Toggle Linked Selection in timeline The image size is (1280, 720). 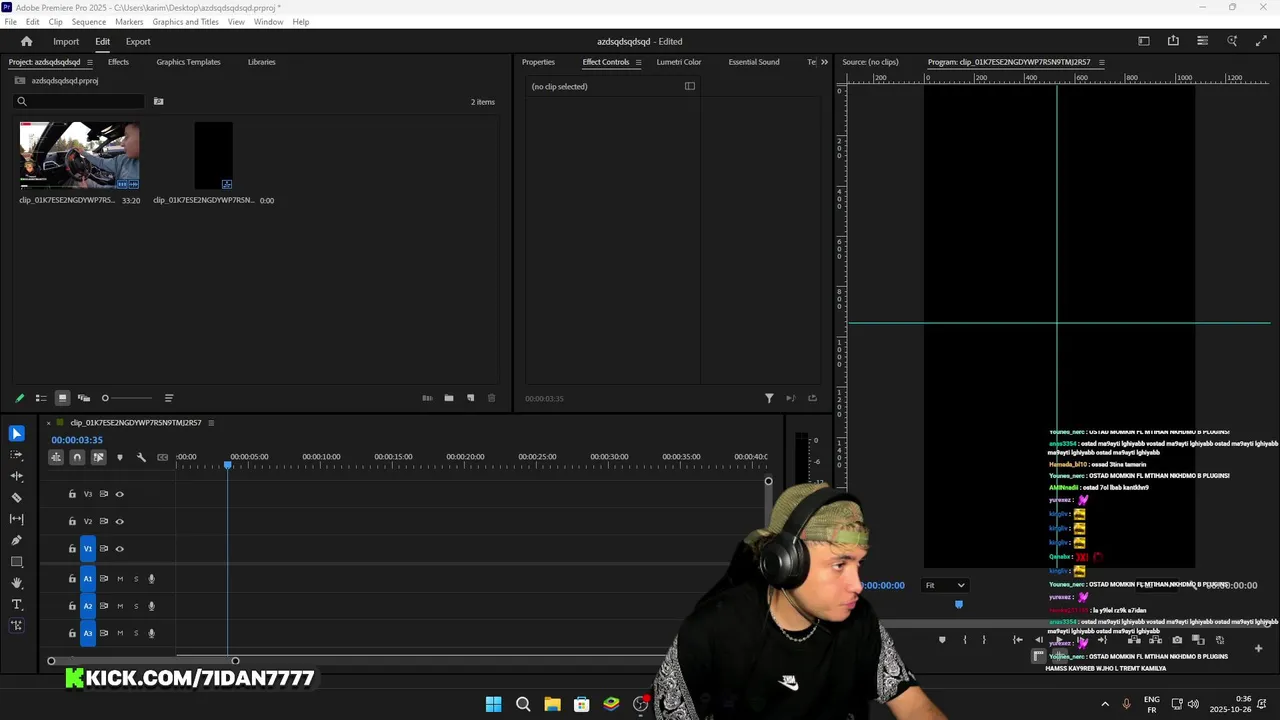tap(98, 457)
